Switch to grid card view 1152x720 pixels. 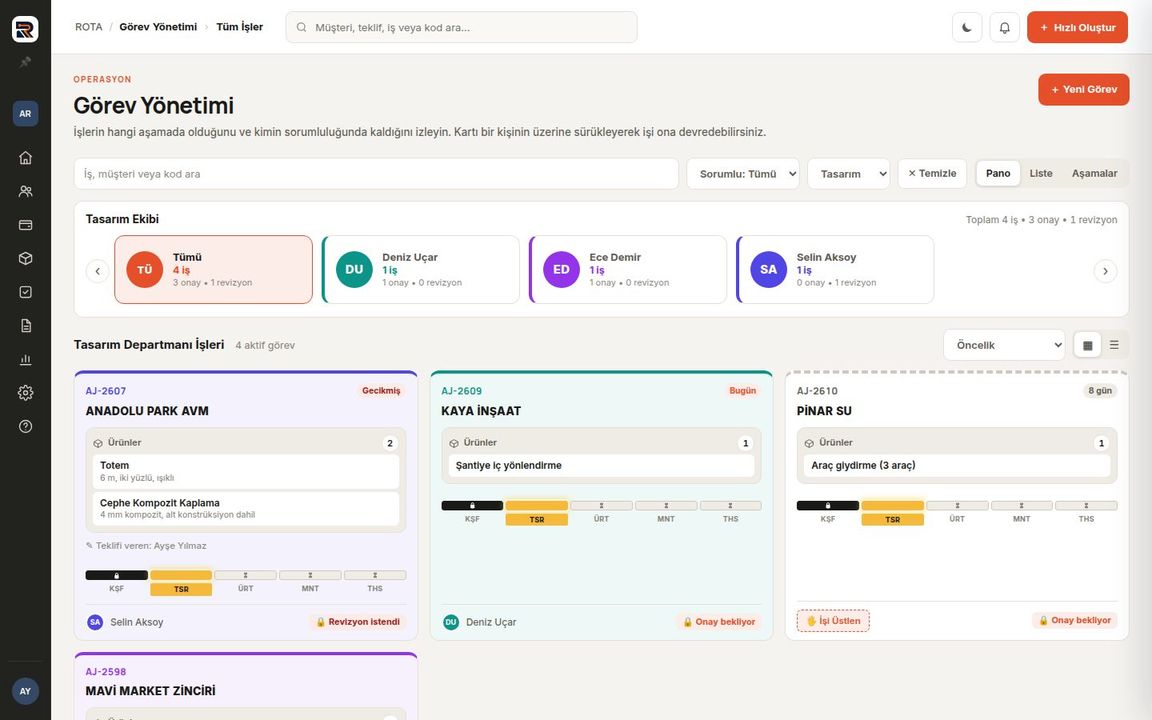pos(1087,345)
